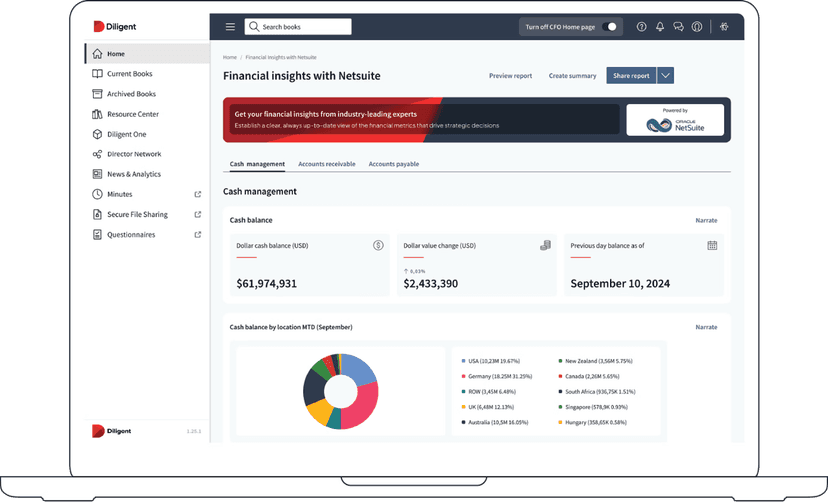
Task: Click the South Africa legend entry
Action: (x=597, y=392)
